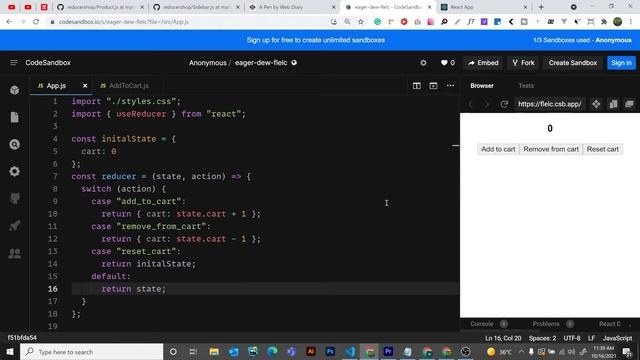Image resolution: width=640 pixels, height=360 pixels.
Task: Click the sign up for free banner link
Action: click(x=316, y=40)
